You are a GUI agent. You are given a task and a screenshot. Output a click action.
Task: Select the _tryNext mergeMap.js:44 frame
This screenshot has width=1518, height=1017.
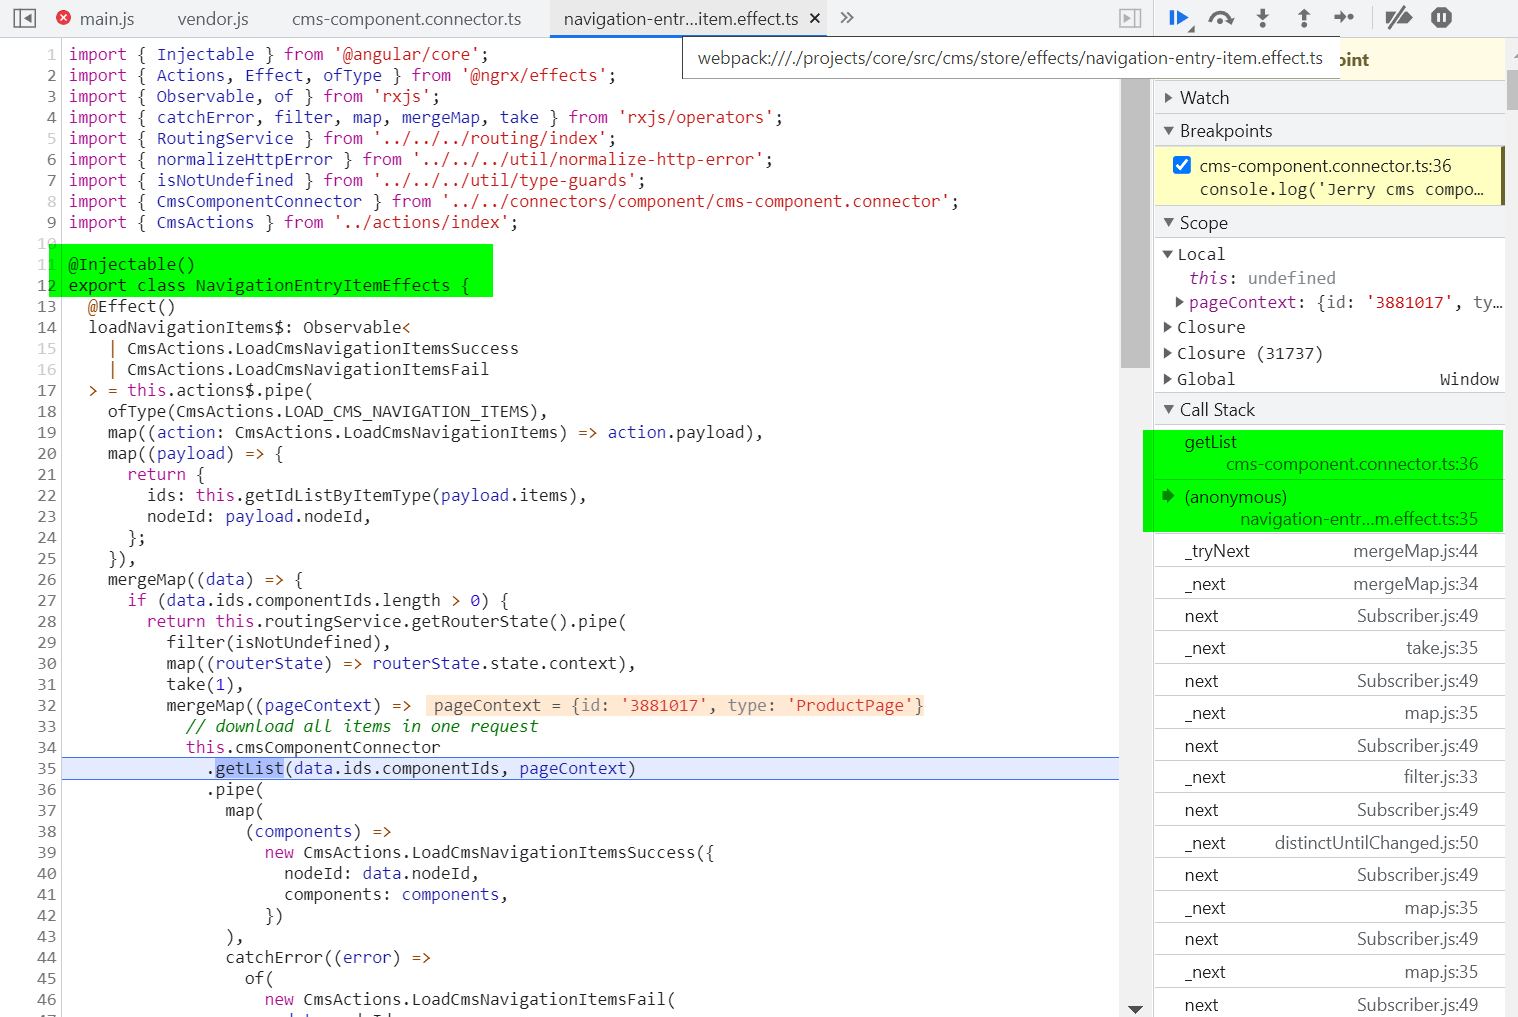(1330, 551)
